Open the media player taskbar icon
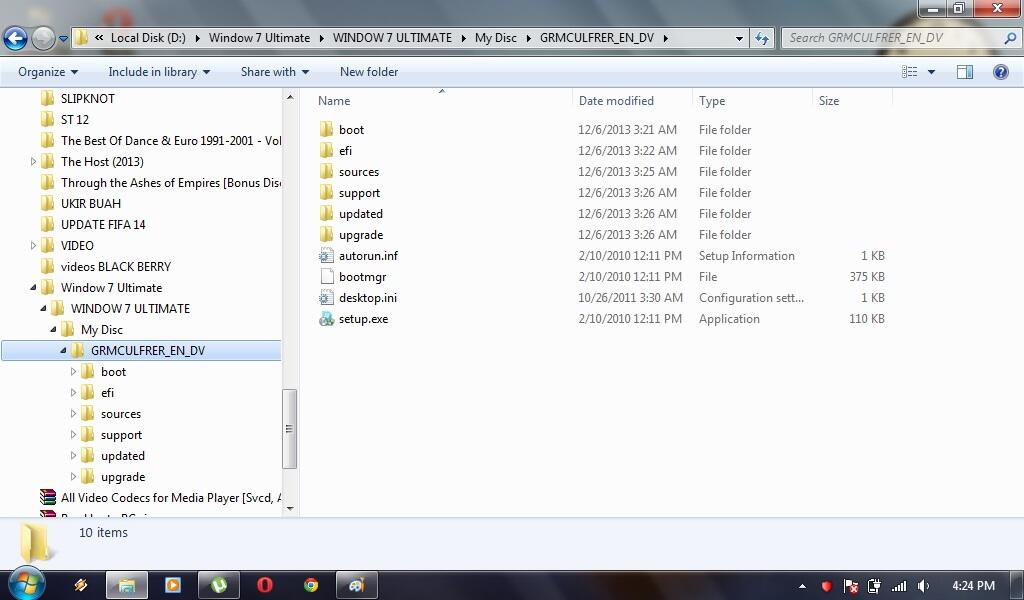This screenshot has width=1024, height=600. coord(173,585)
